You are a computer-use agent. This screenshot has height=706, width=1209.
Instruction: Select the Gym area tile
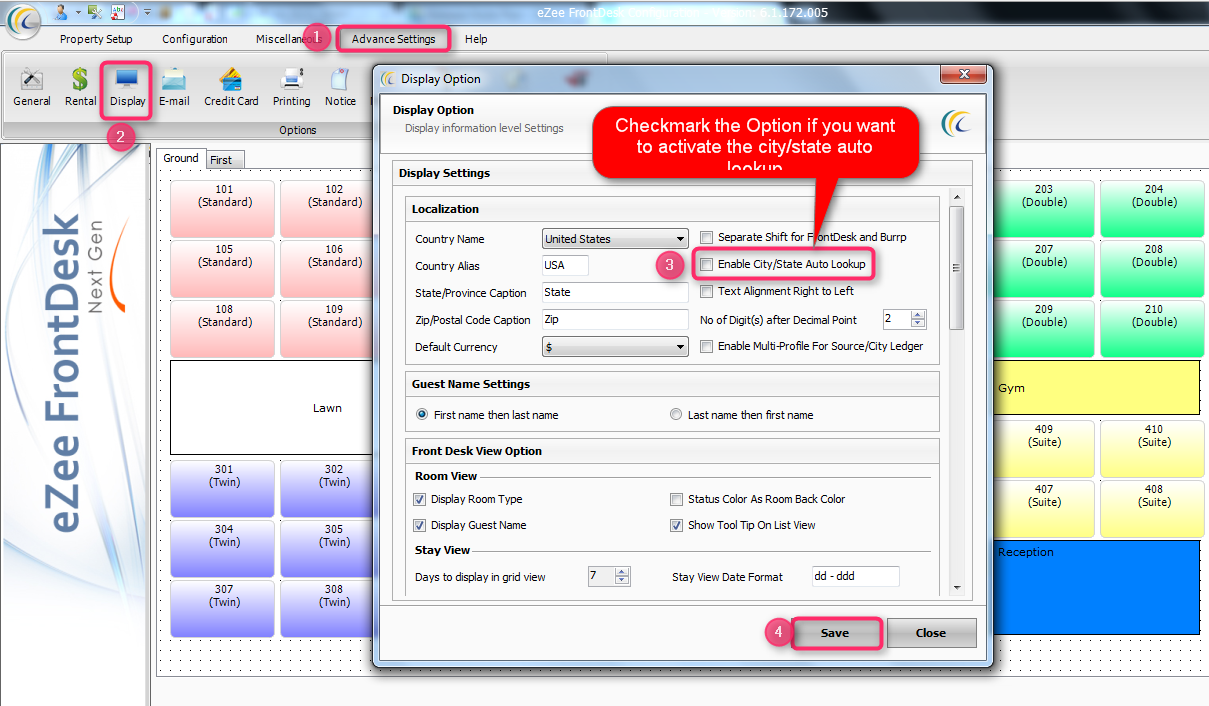pos(1097,388)
